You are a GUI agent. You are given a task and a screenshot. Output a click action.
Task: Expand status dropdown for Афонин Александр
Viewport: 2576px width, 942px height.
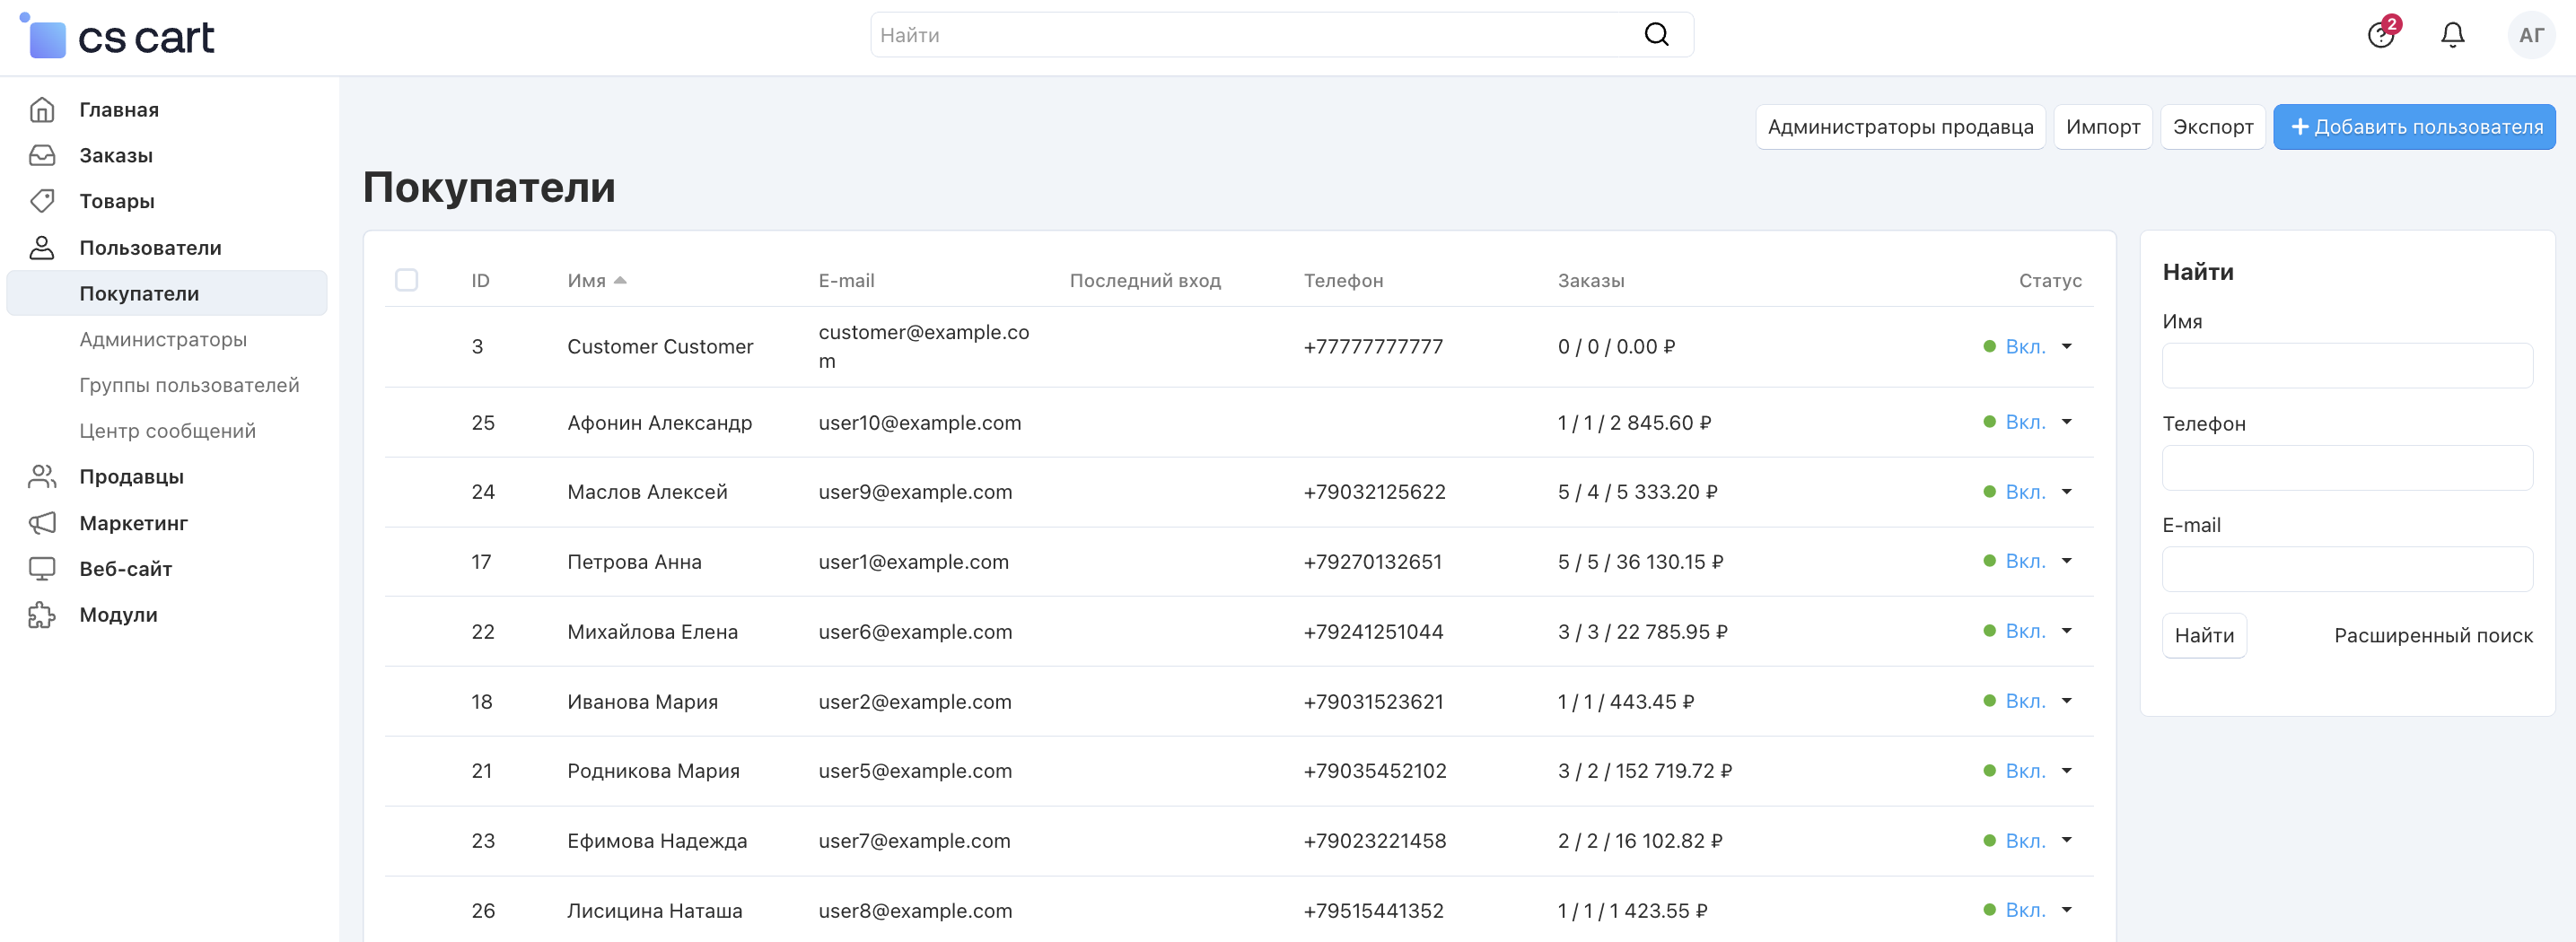[x=2066, y=422]
